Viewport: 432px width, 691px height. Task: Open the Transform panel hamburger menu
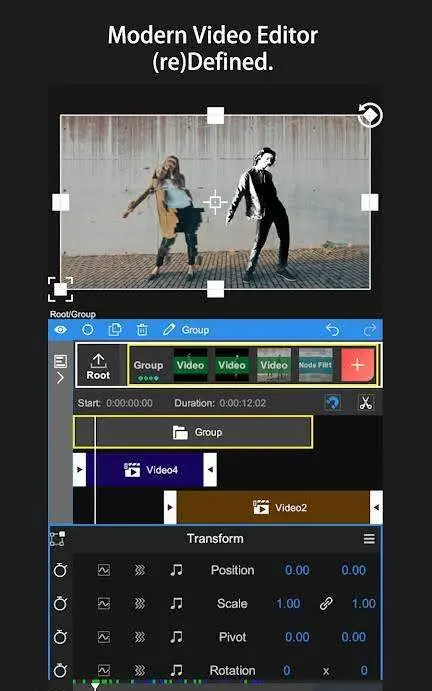point(369,539)
